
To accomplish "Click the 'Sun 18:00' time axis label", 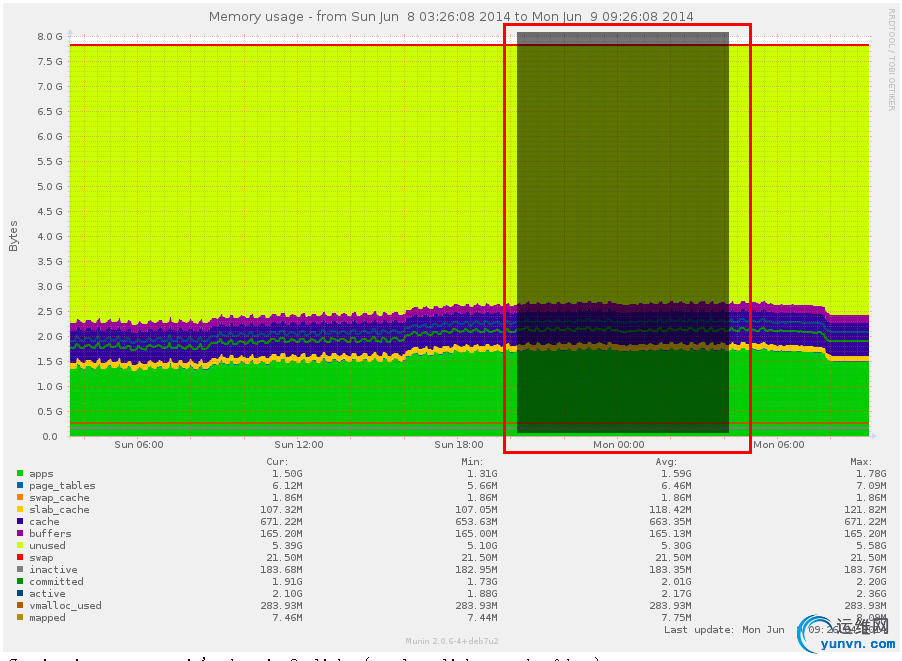I will tap(458, 445).
